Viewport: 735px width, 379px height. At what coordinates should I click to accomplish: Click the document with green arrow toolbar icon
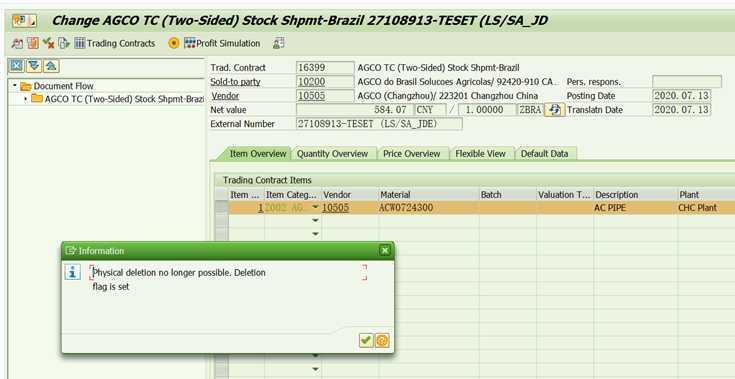click(x=64, y=44)
